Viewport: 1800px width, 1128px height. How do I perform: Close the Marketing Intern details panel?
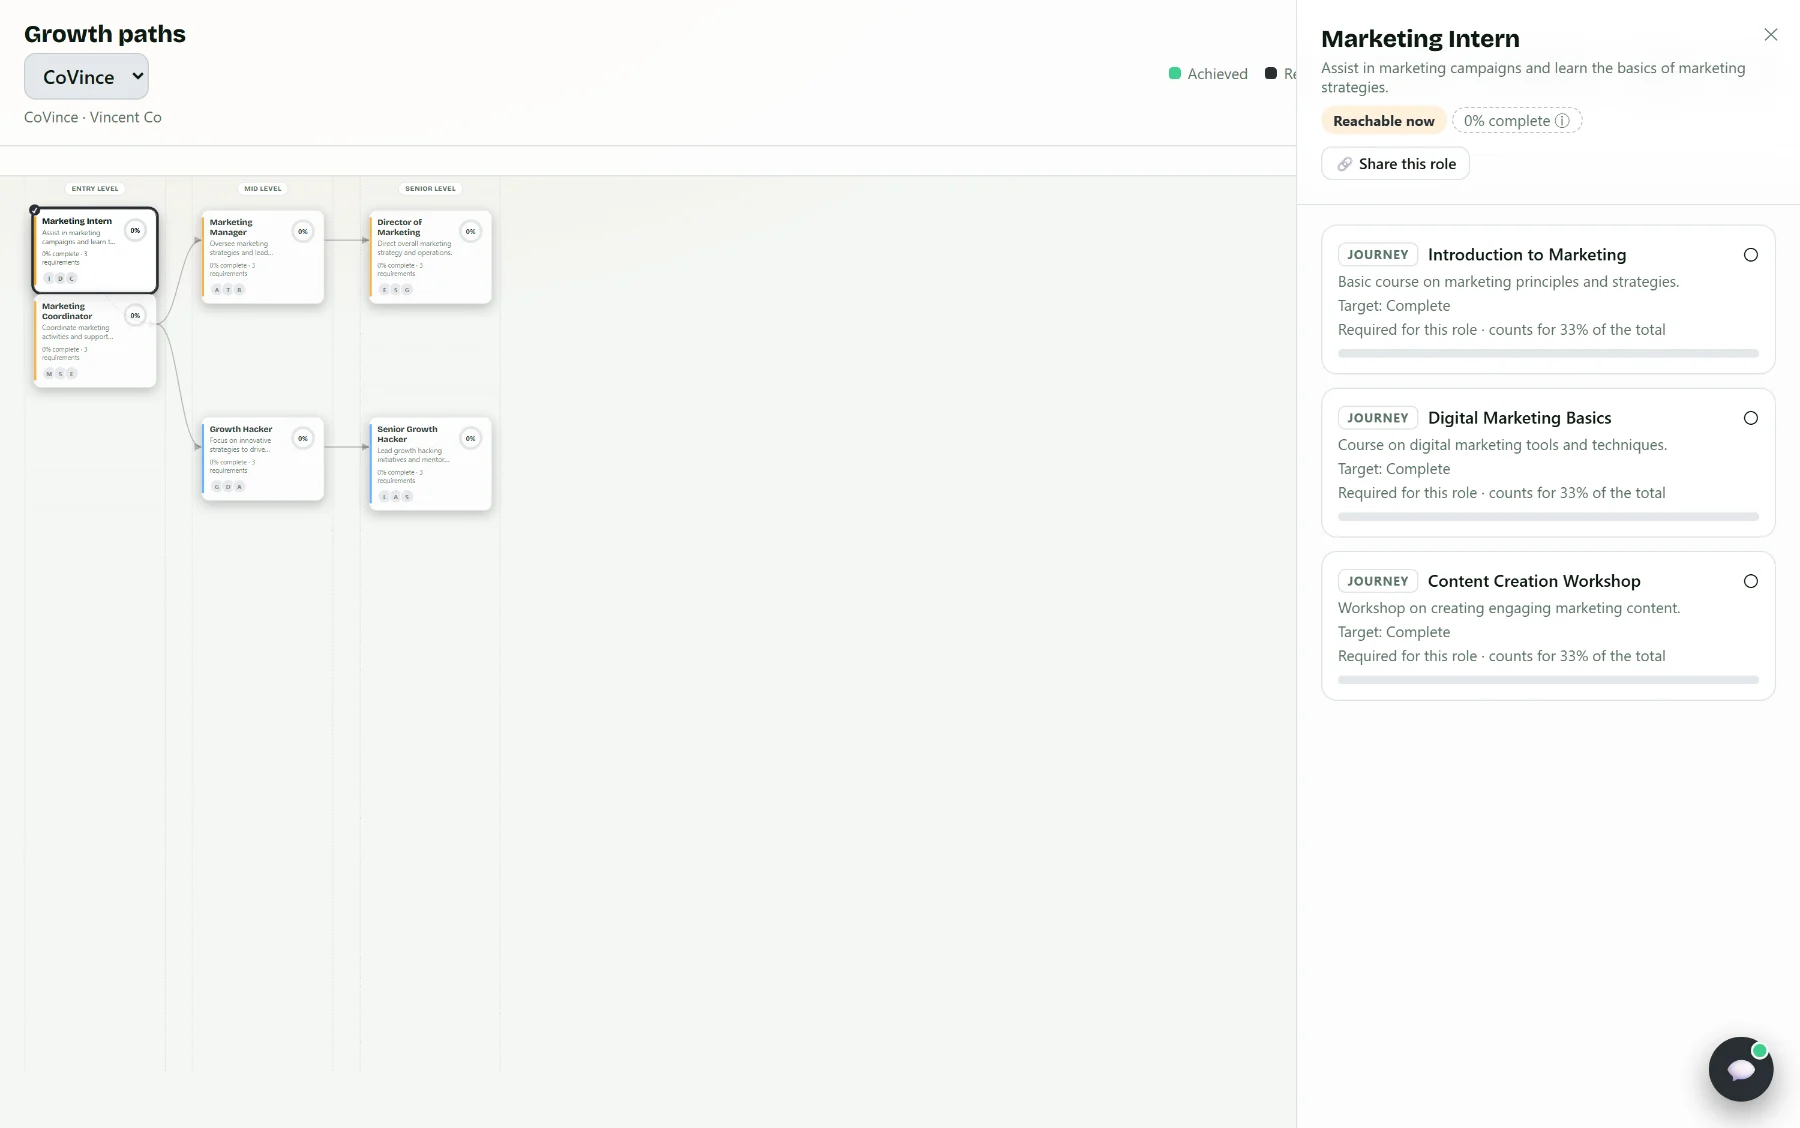click(1771, 35)
